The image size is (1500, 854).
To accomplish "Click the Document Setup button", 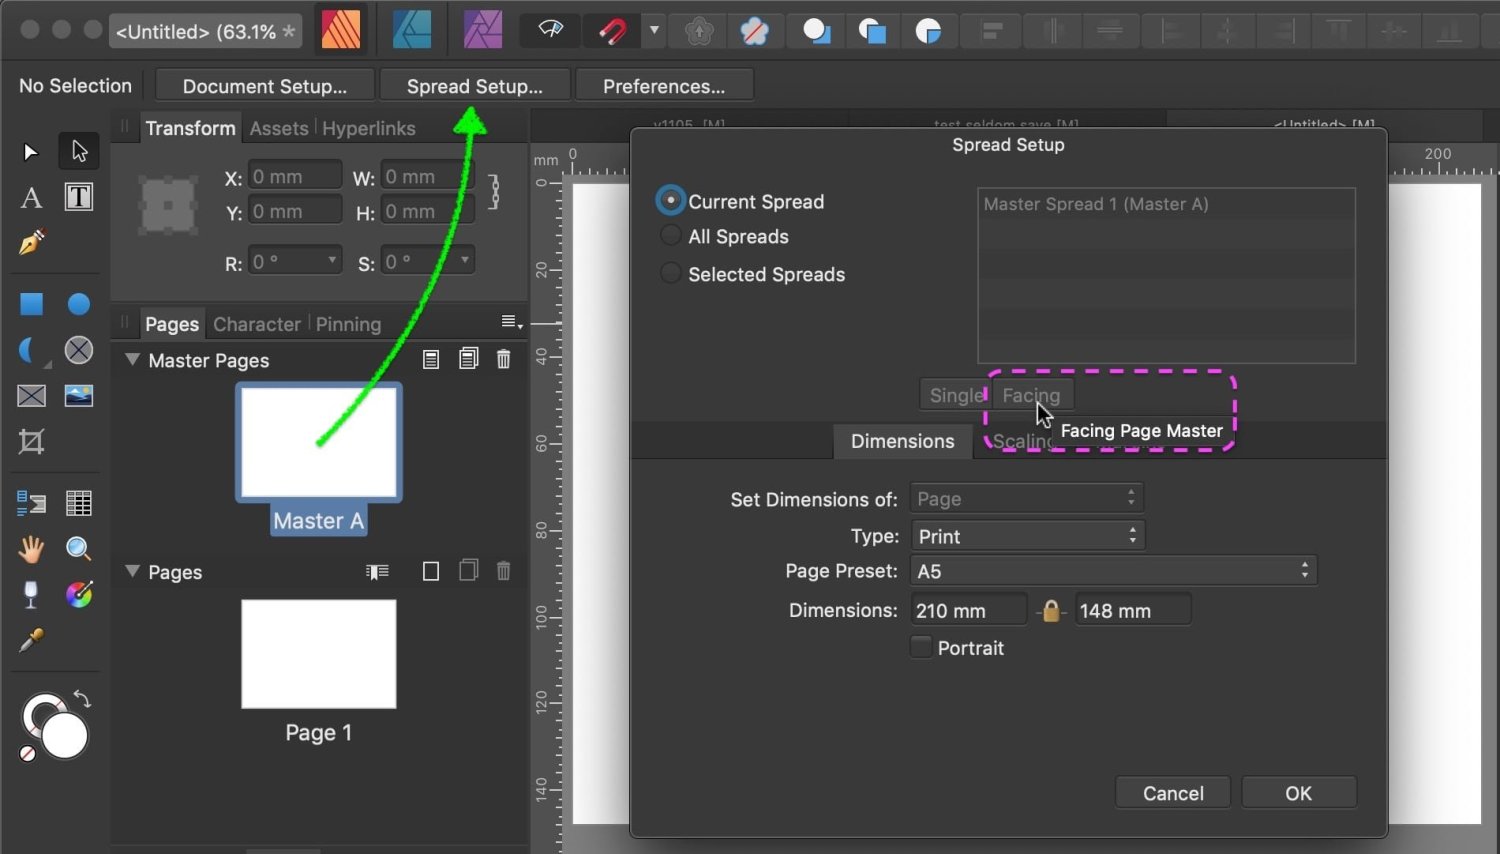I will pos(265,86).
